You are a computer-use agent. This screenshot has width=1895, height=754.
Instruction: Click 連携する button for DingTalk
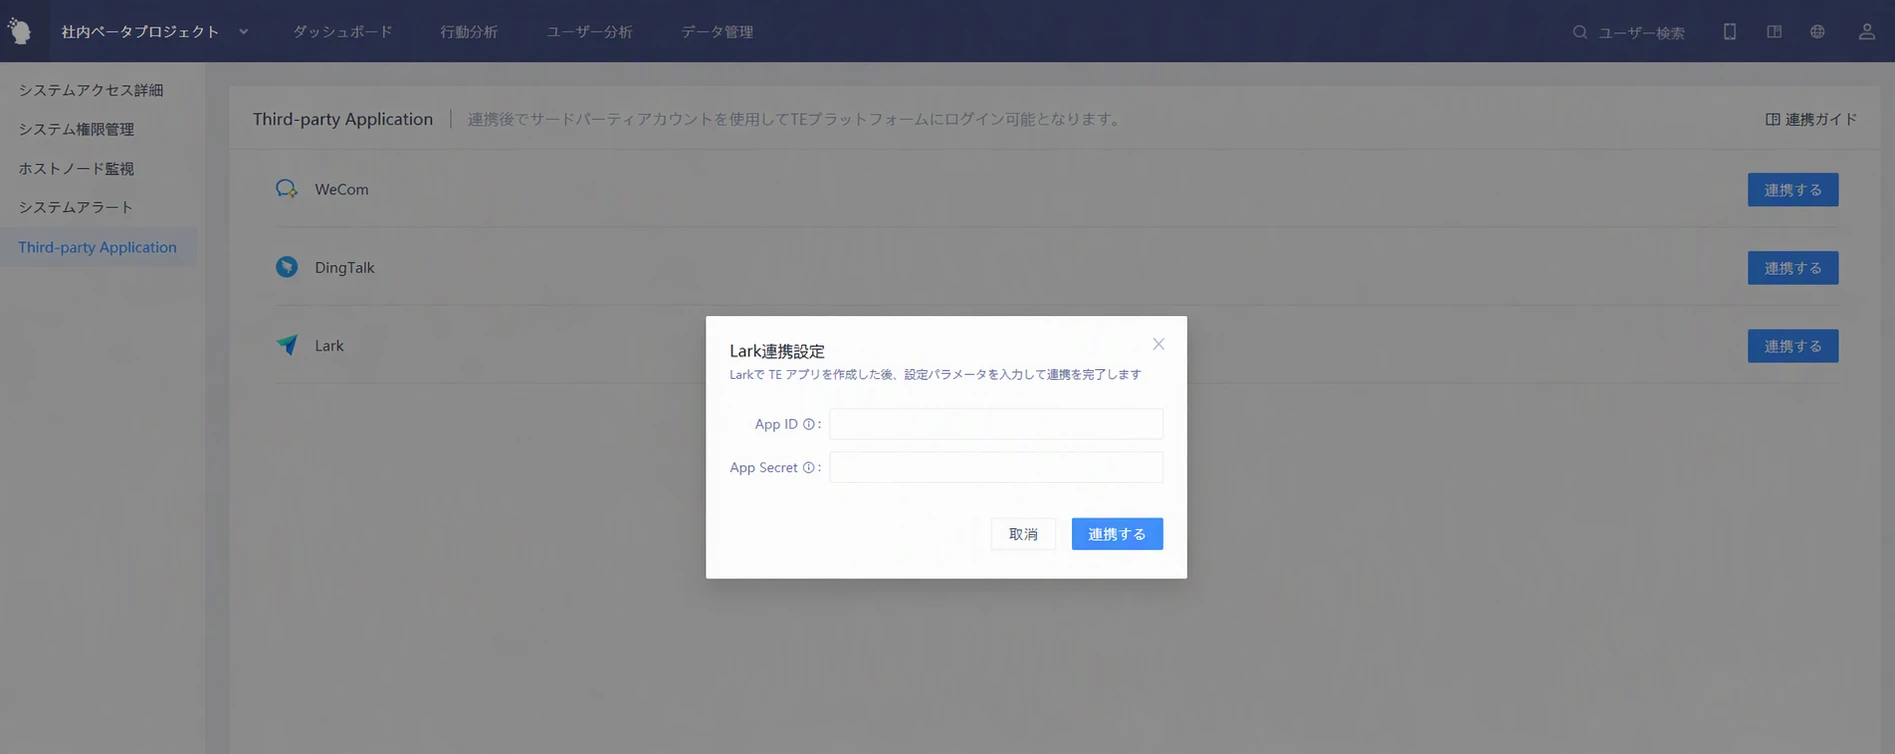pos(1792,268)
